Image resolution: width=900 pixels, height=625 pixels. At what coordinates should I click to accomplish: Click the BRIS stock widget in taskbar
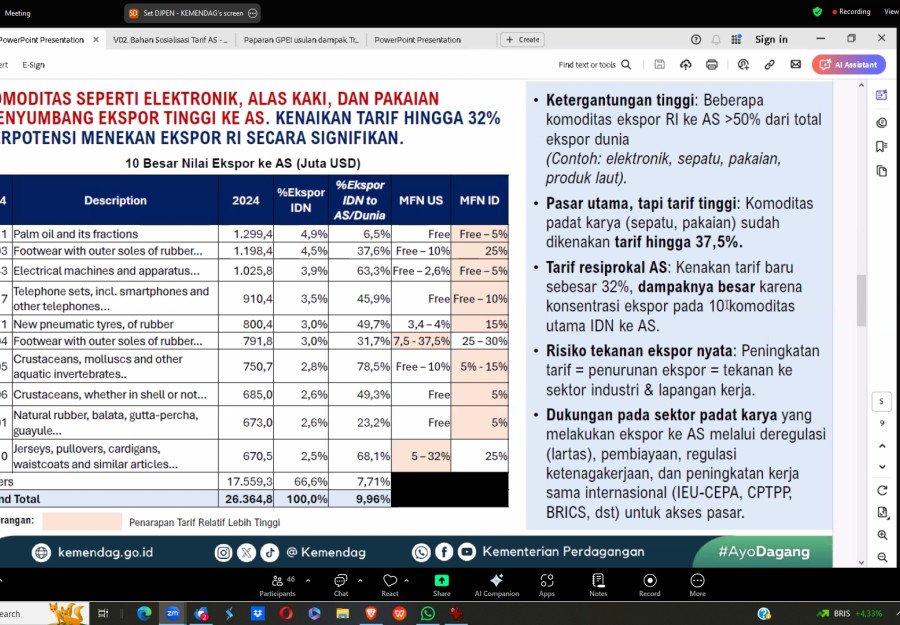(x=849, y=614)
